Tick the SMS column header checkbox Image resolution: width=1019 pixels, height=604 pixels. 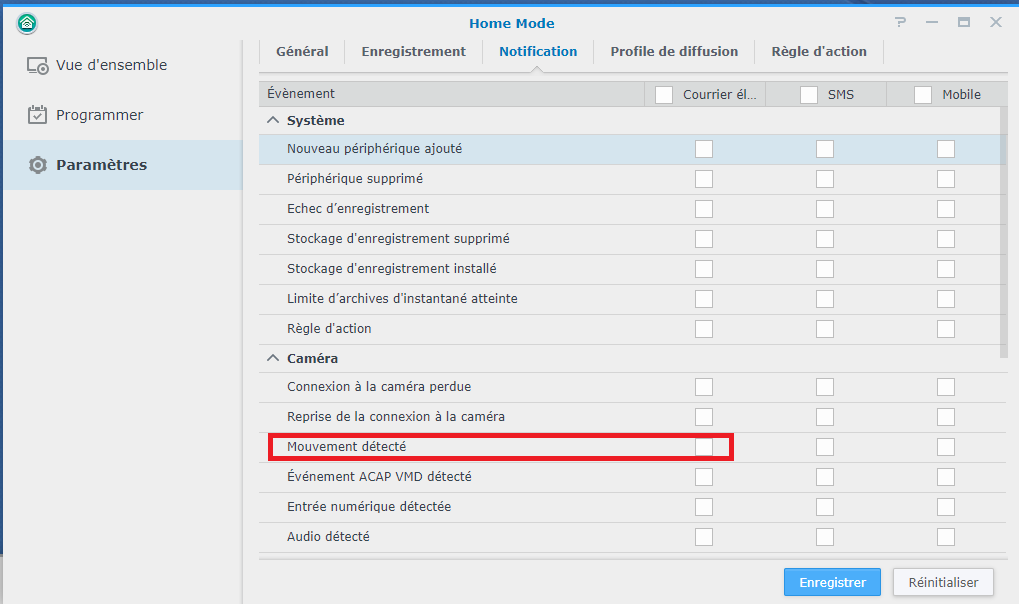tap(809, 95)
